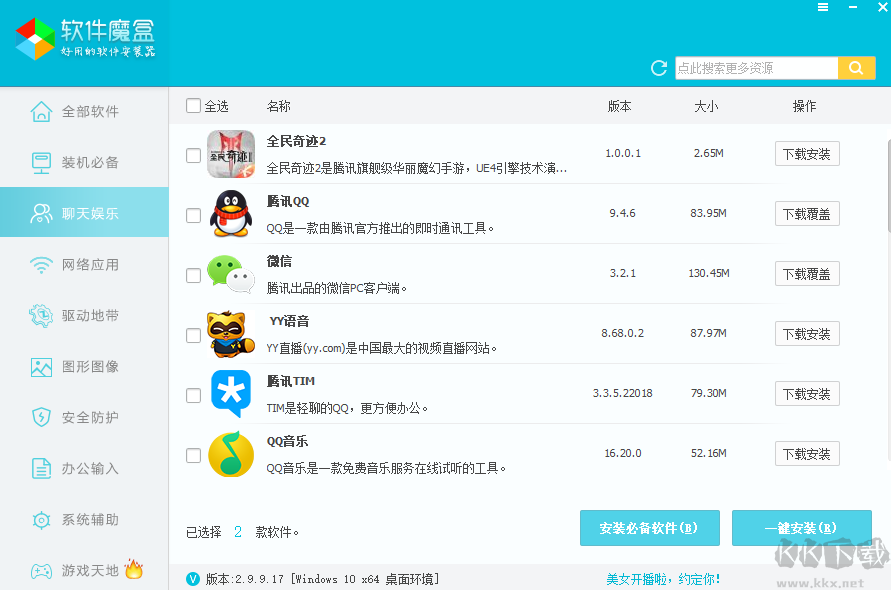
Task: Click the refresh icon beside search box
Action: [x=659, y=68]
